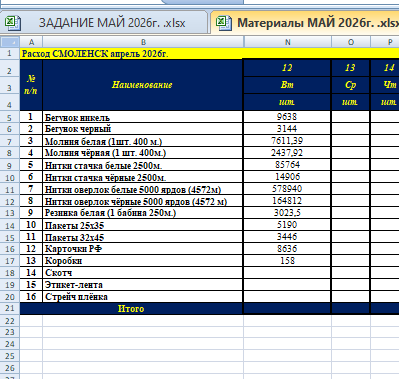Switch to ЗАДАНИЕ МАЙ 2026г. workbook tab
The width and height of the screenshot is (399, 379).
pyautogui.click(x=103, y=23)
